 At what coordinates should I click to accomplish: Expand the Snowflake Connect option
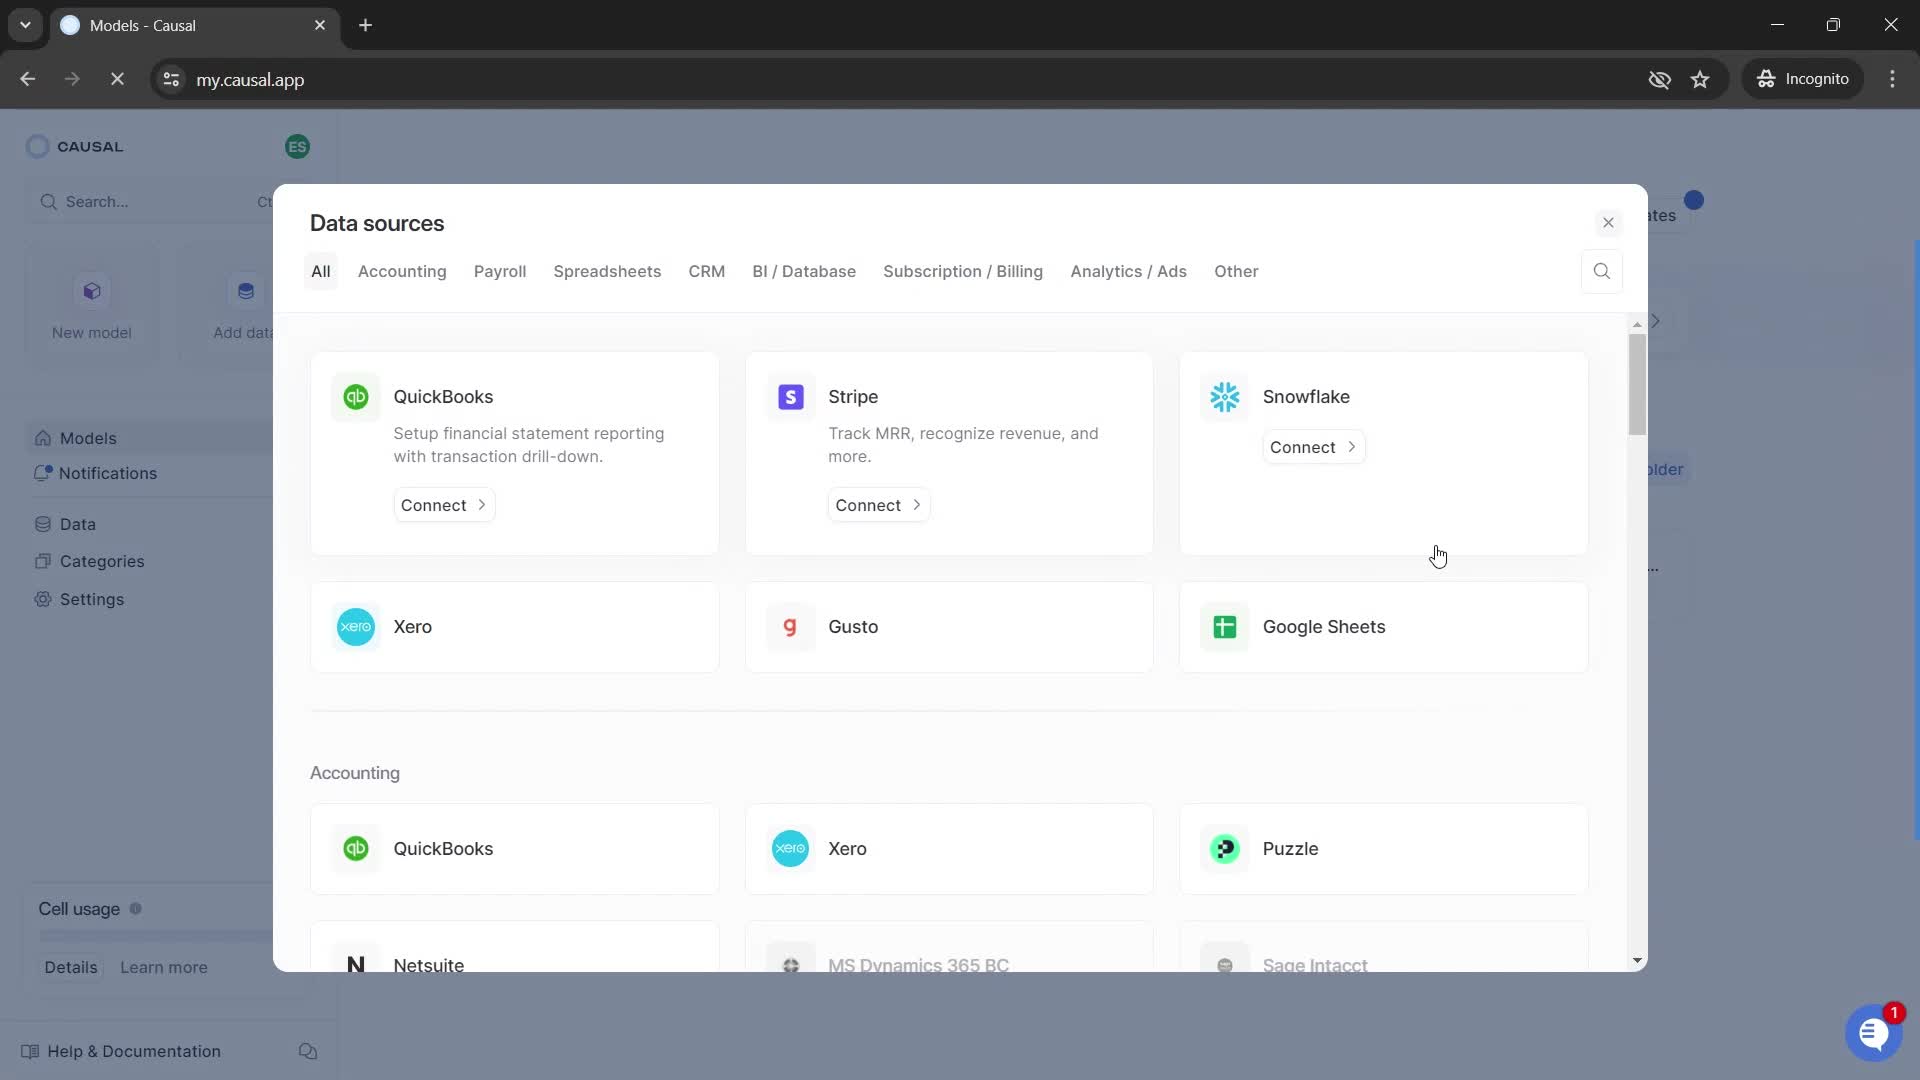point(1313,446)
